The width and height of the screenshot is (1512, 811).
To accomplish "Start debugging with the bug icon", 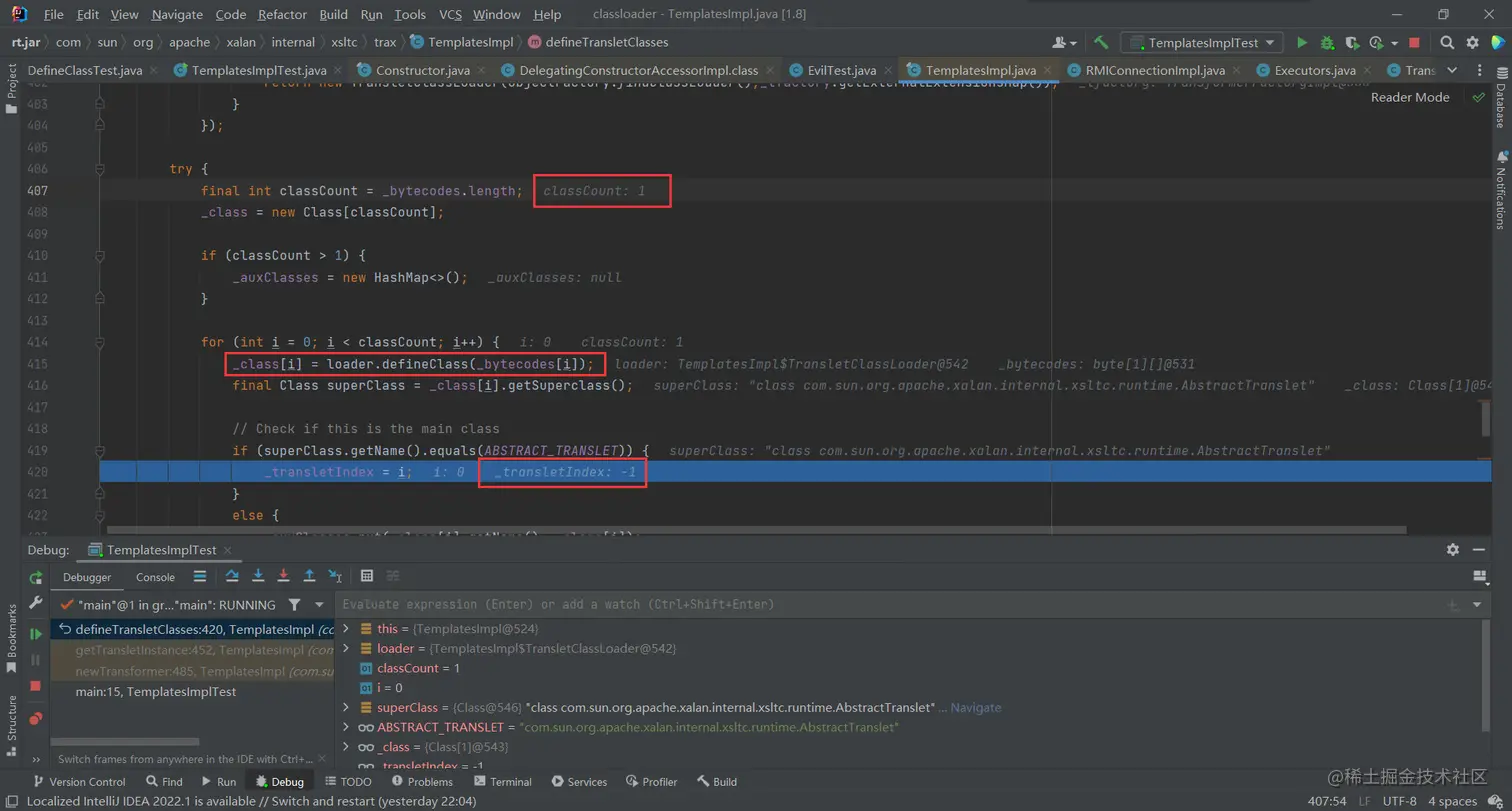I will tap(1327, 43).
